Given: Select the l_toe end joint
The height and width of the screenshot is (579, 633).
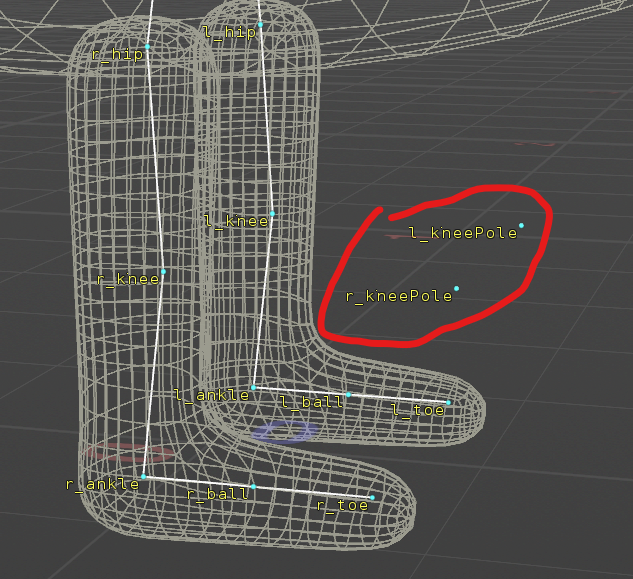Looking at the screenshot, I should [448, 403].
